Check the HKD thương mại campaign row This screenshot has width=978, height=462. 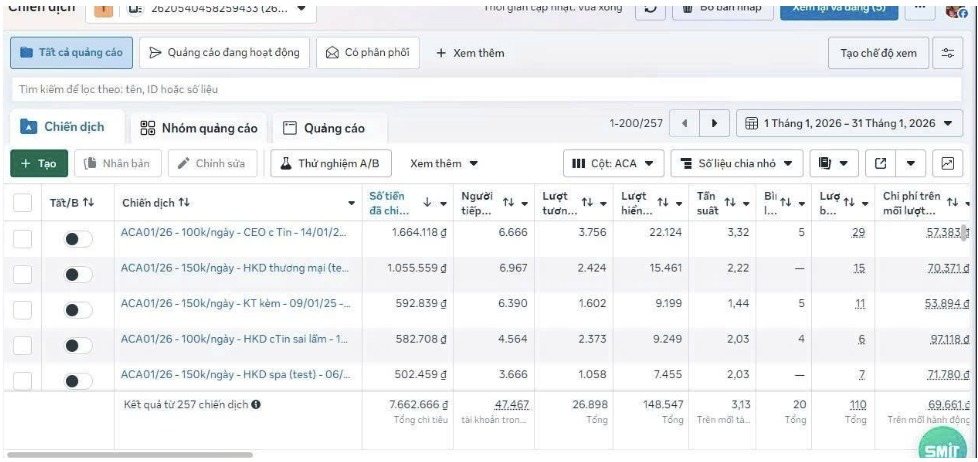(22, 274)
